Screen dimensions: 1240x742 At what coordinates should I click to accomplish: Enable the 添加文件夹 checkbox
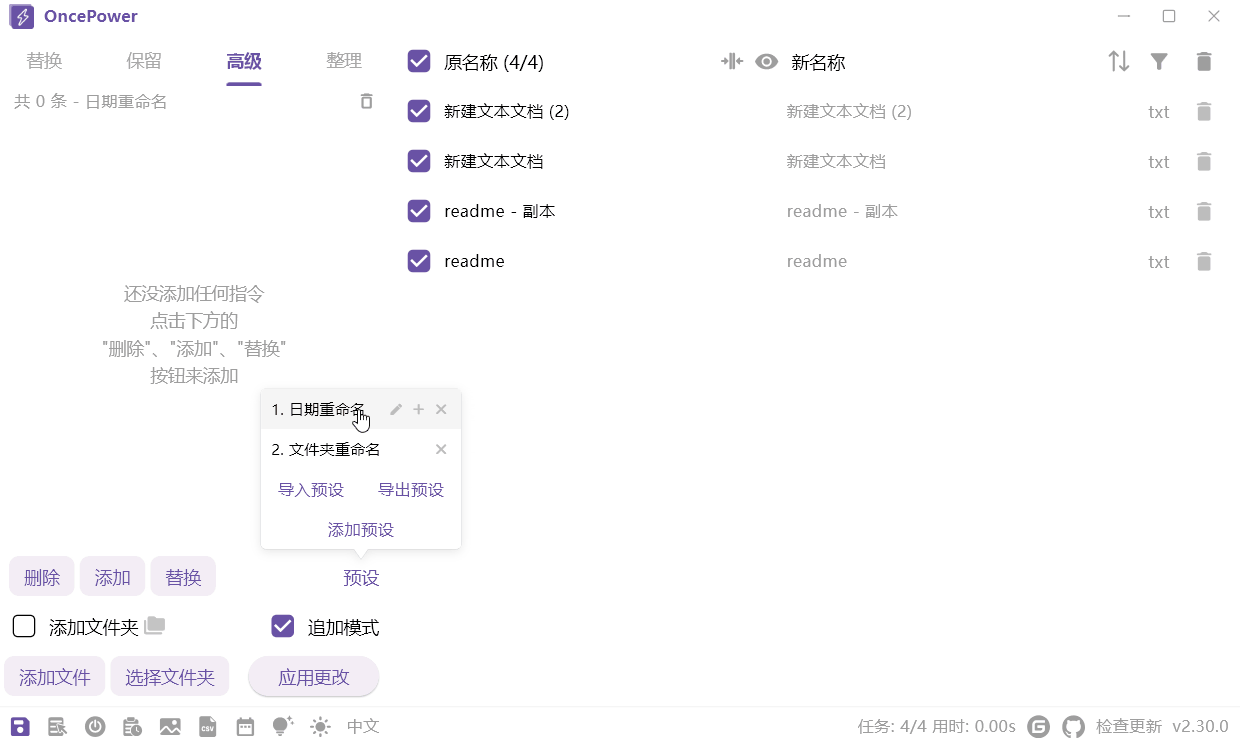pos(24,626)
